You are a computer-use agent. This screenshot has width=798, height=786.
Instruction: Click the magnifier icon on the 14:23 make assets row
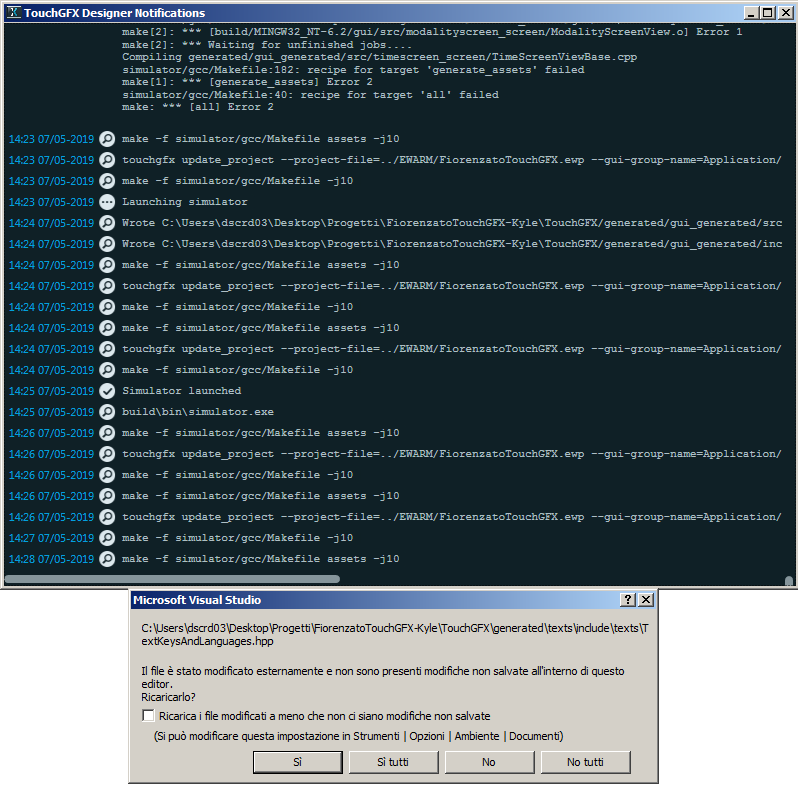pyautogui.click(x=107, y=139)
